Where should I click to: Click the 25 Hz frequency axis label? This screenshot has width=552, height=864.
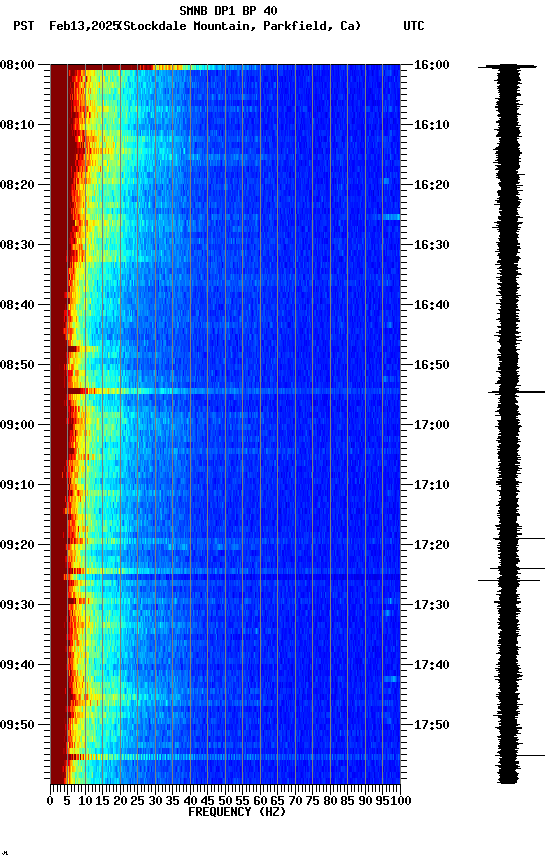tap(138, 801)
